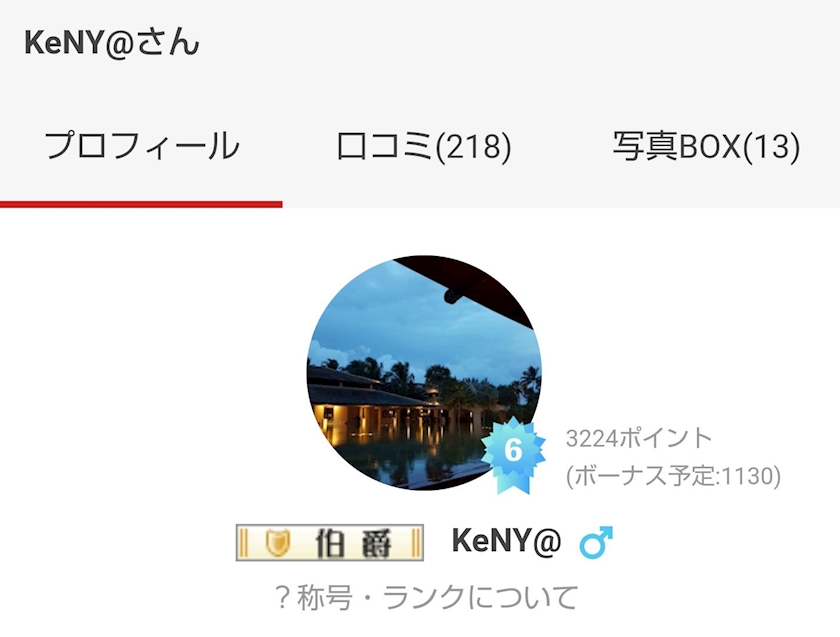Select the 口コミ reviews count label
This screenshot has height=637, width=840.
[423, 146]
